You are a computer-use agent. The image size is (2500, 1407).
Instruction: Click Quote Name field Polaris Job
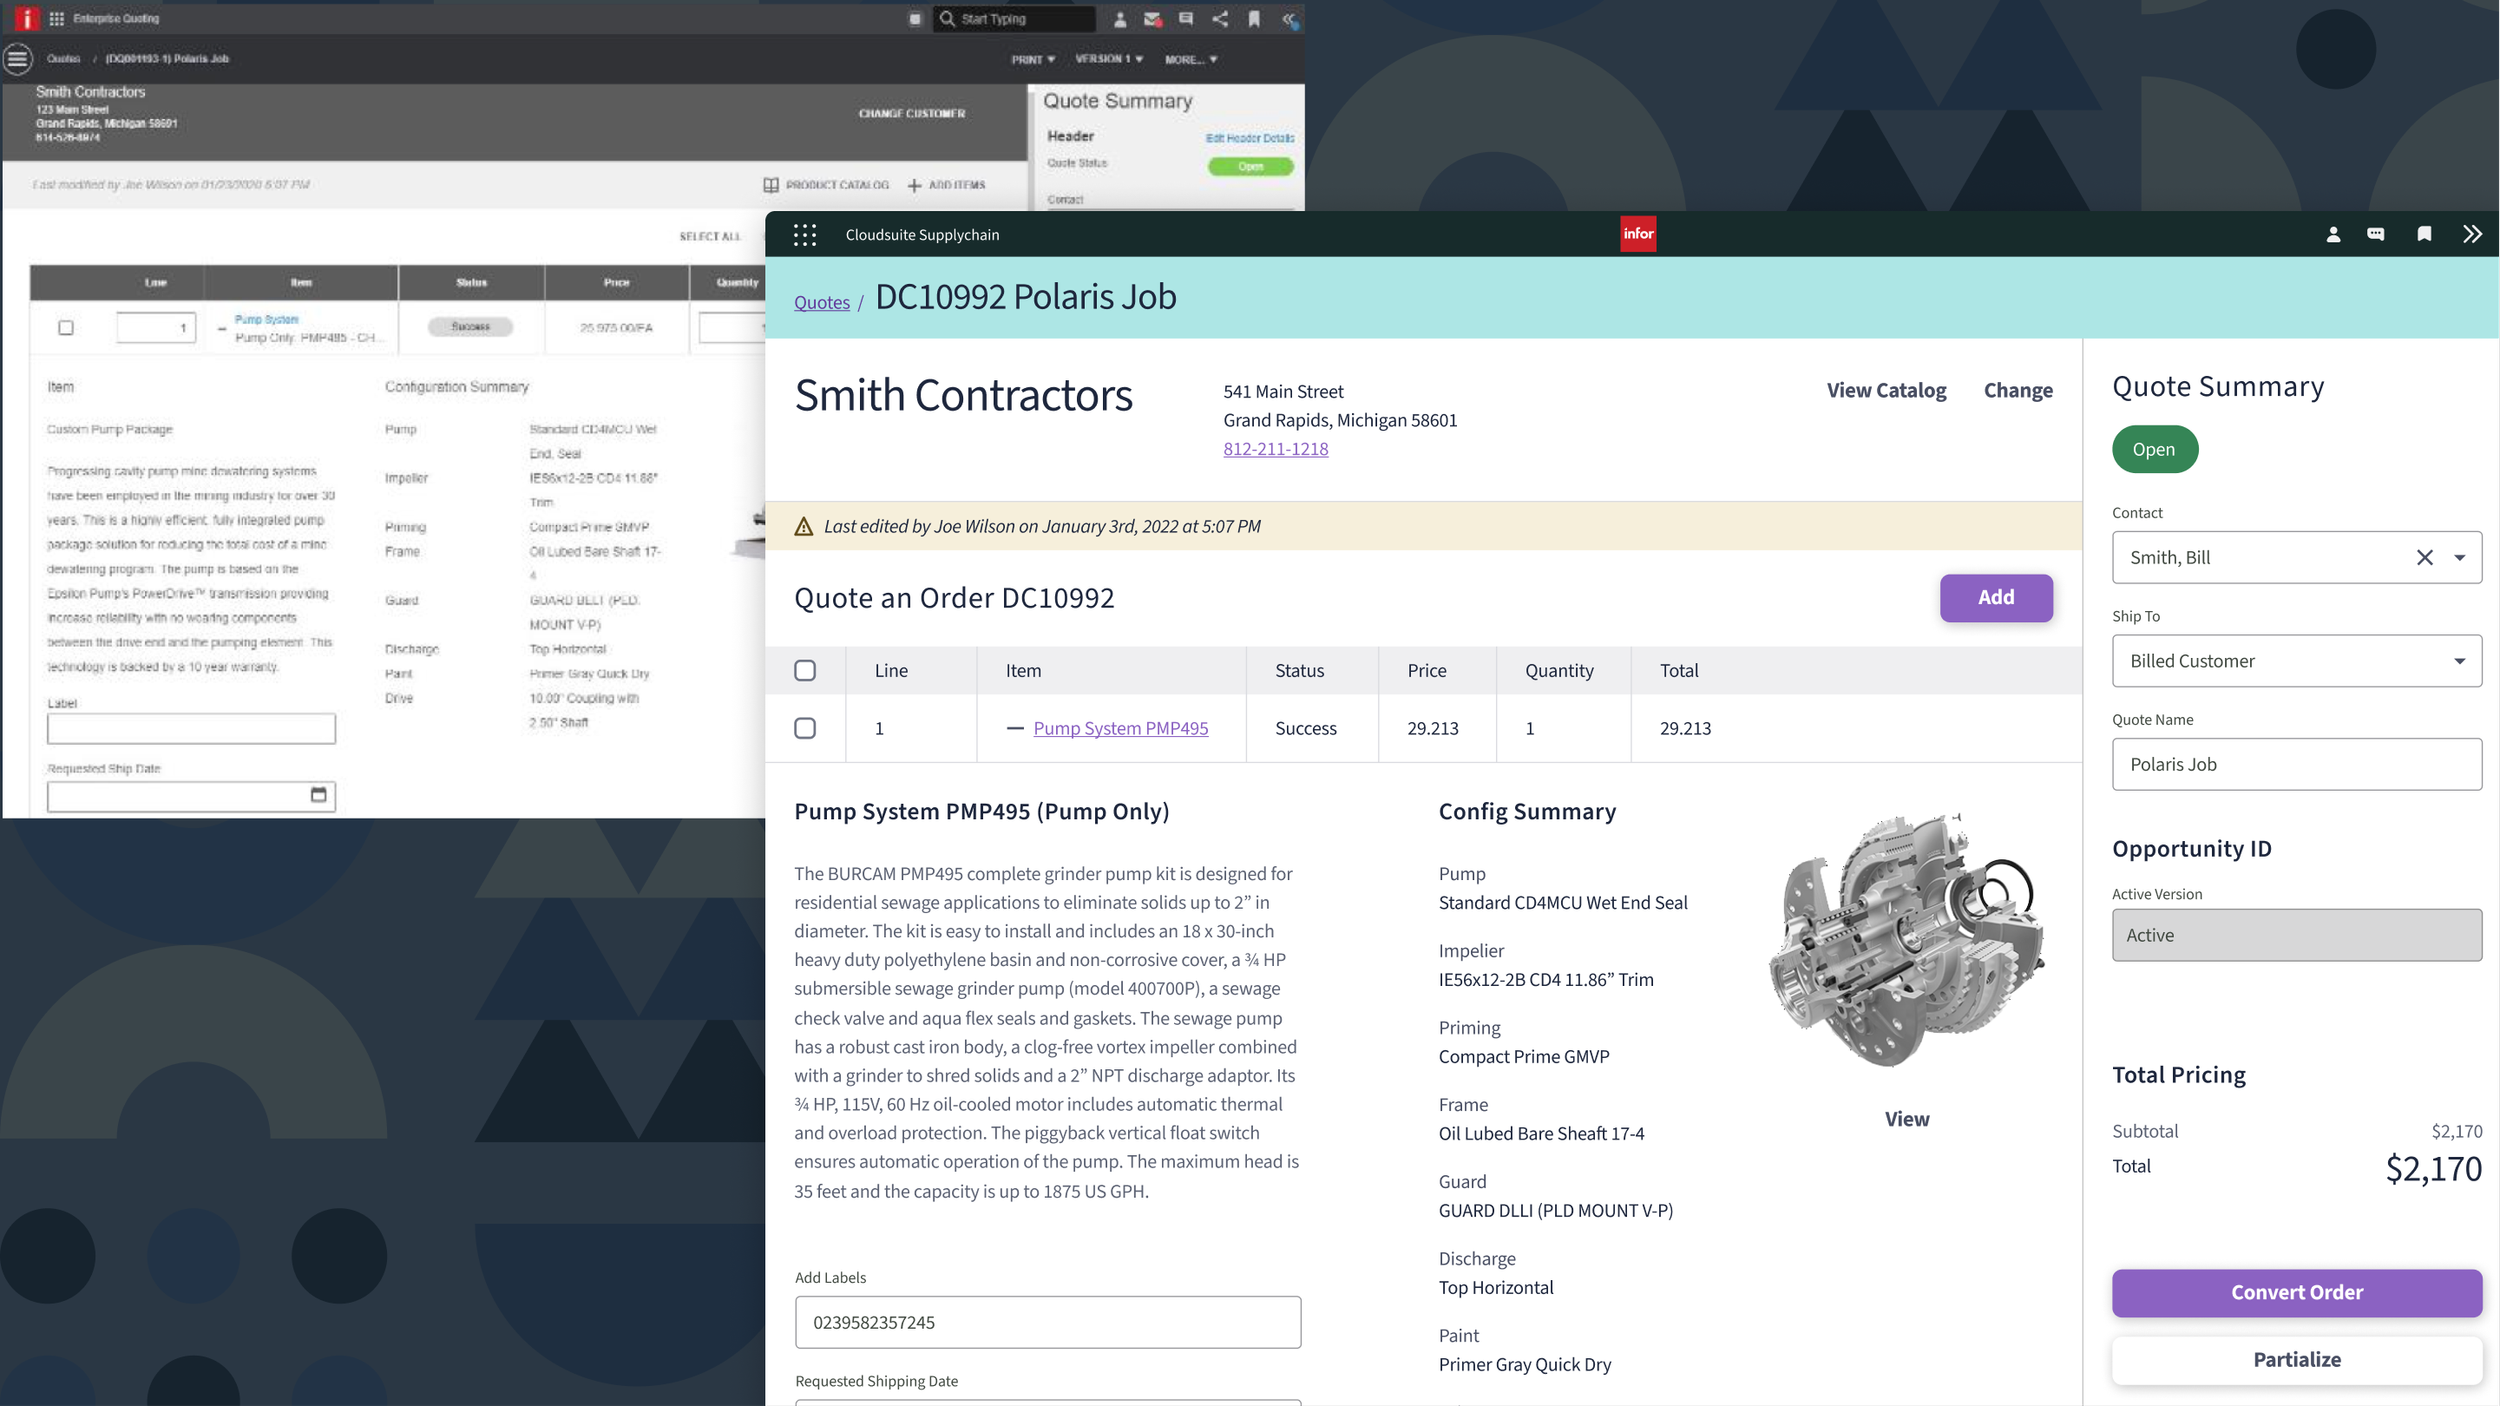2297,764
